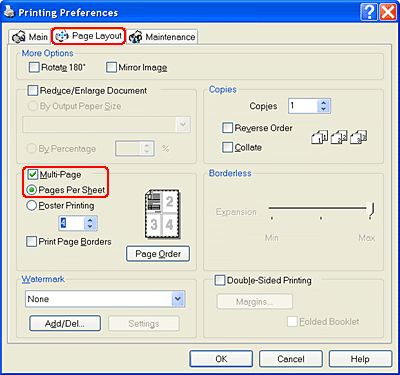Image resolution: width=400 pixels, height=375 pixels.
Task: Uncheck the Multi-Page checkbox
Action: pos(33,174)
